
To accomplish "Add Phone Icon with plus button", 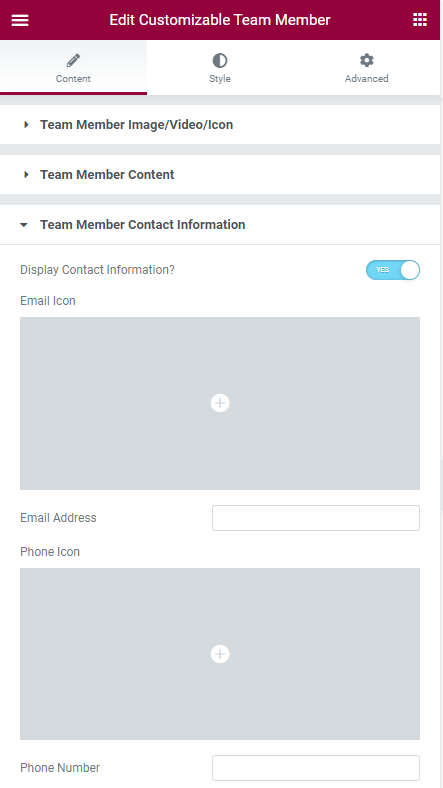I will (x=220, y=654).
